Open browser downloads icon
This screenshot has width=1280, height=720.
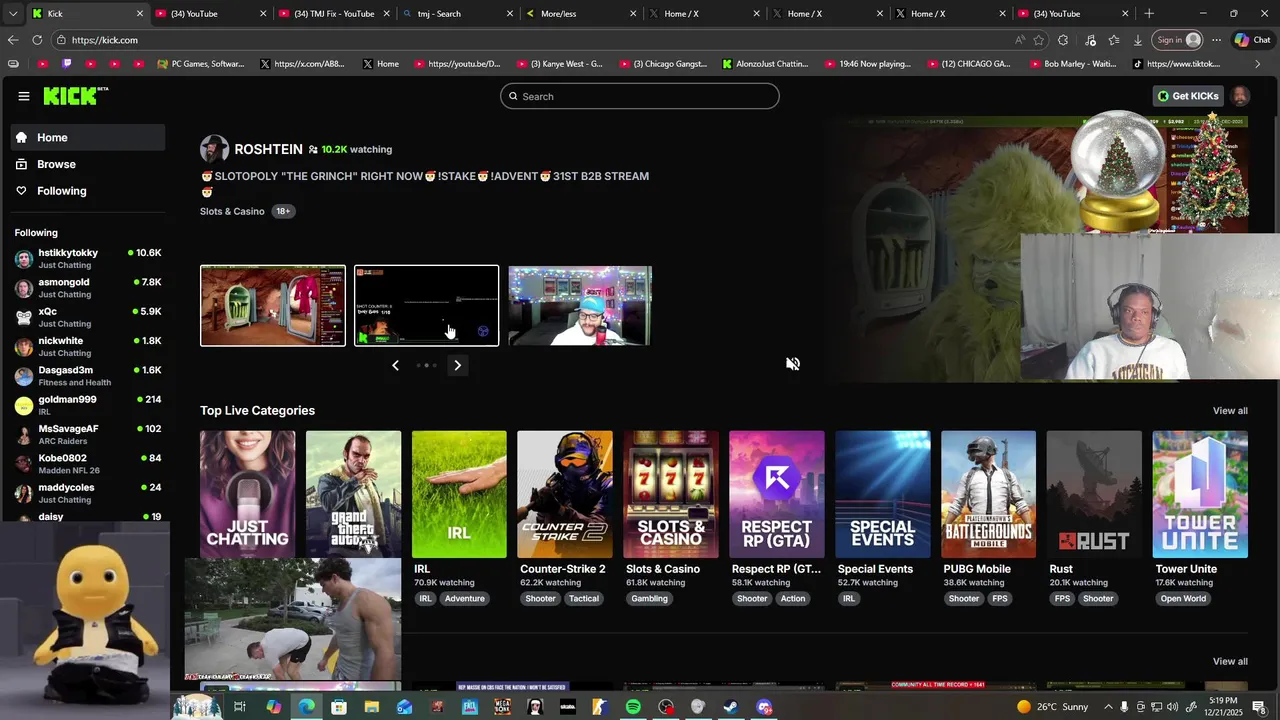[x=1138, y=40]
